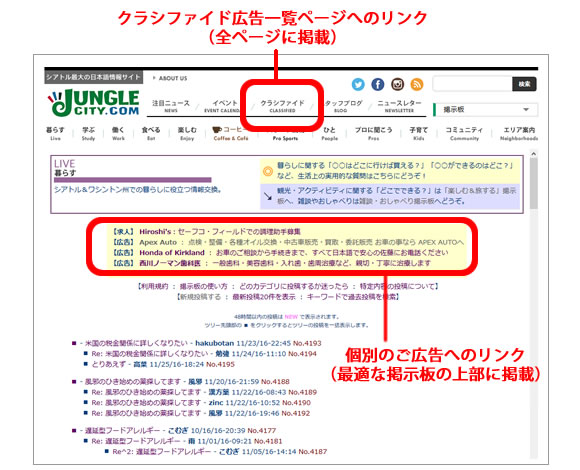This screenshot has width=580, height=470.
Task: Select the 学ぶ Study category
Action: pyautogui.click(x=88, y=133)
